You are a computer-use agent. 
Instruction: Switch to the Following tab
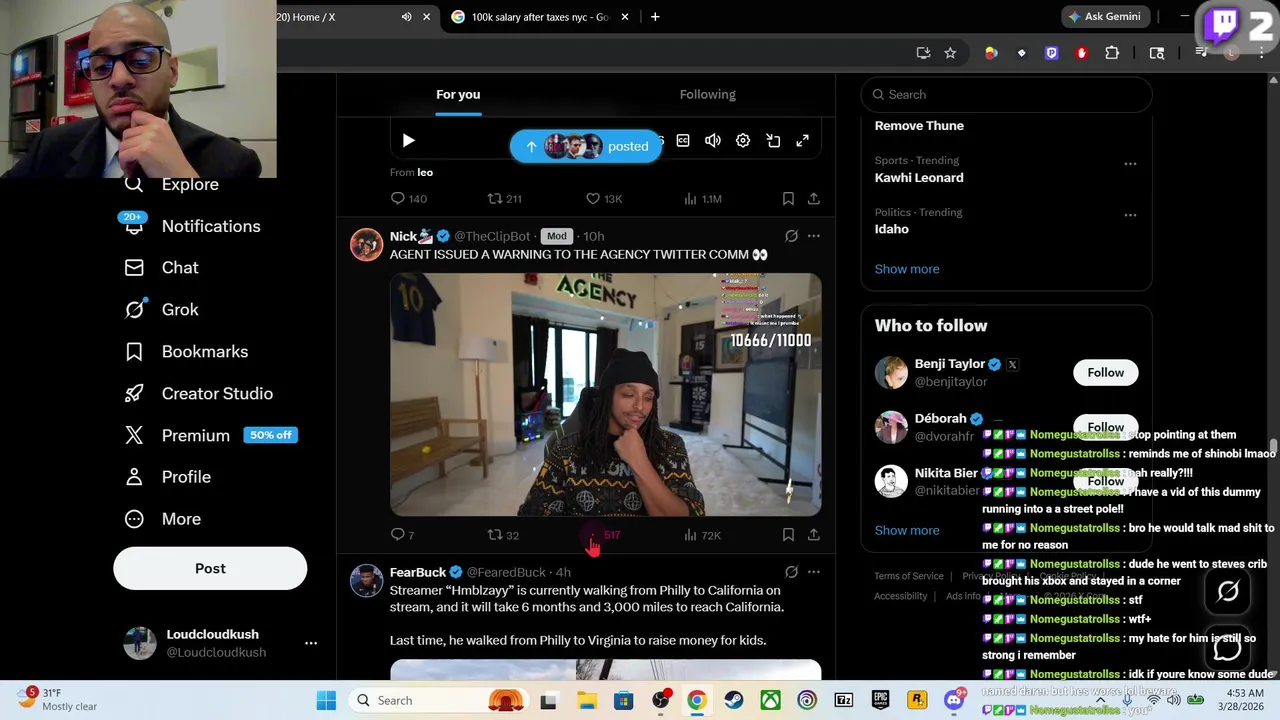[708, 94]
